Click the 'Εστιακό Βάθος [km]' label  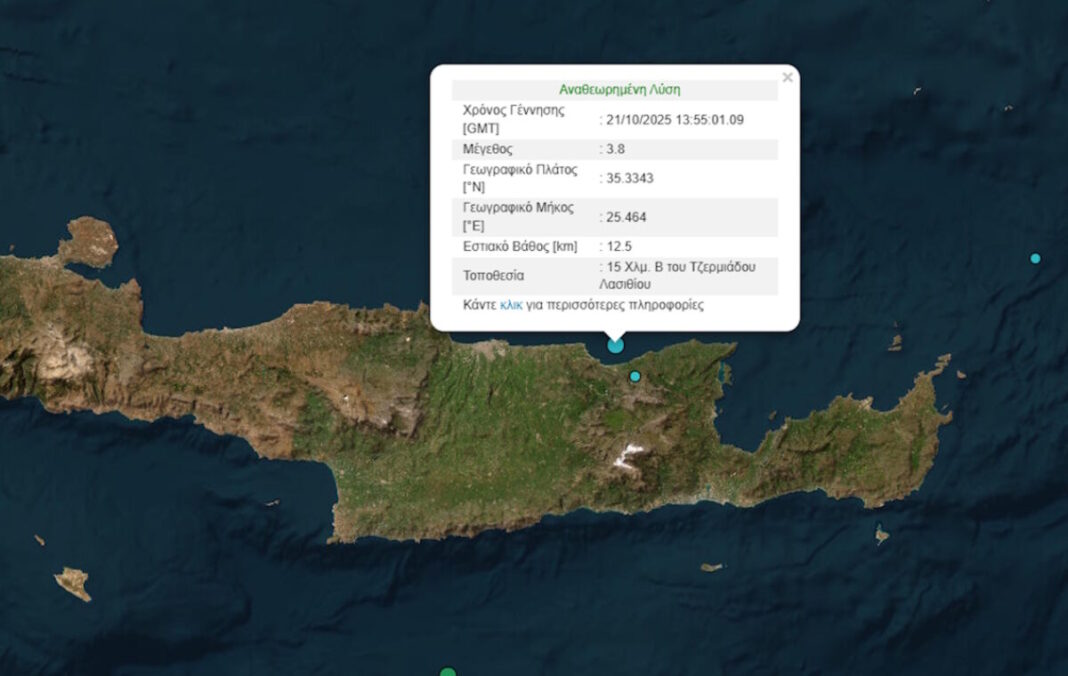tap(520, 246)
